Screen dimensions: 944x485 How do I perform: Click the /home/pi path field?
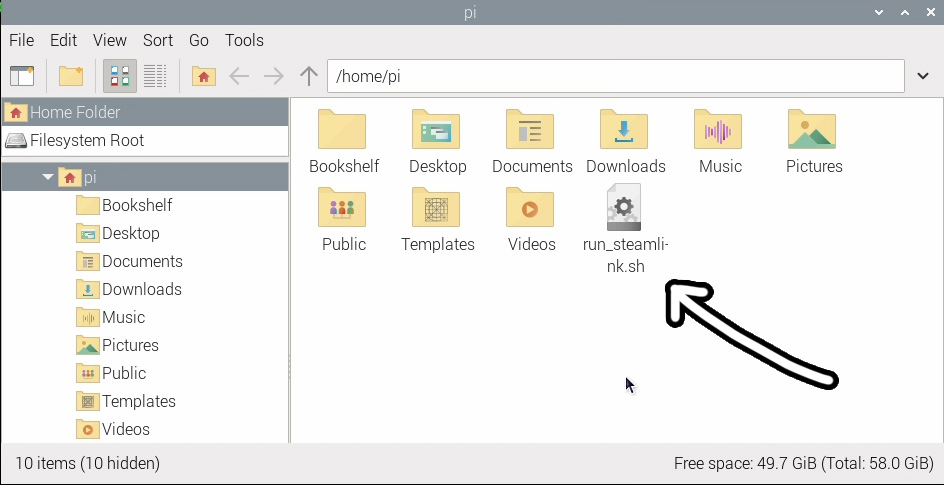[x=615, y=76]
